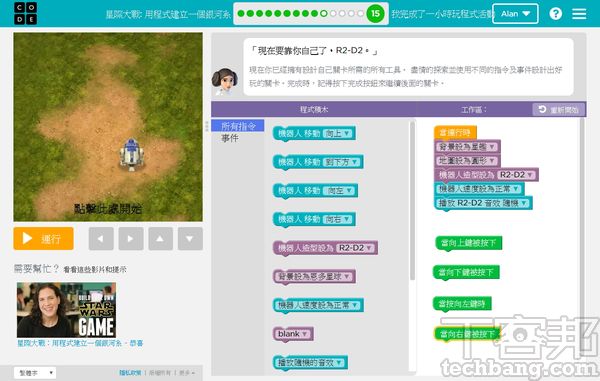Click the down arrow control button
Viewport: 600px width, 381px height.
pyautogui.click(x=190, y=239)
